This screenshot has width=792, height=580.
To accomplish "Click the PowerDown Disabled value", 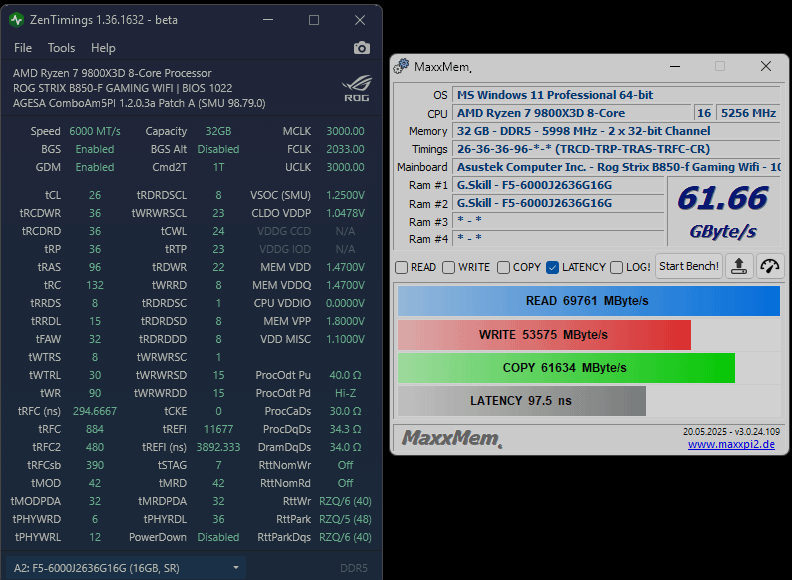I will (x=218, y=538).
